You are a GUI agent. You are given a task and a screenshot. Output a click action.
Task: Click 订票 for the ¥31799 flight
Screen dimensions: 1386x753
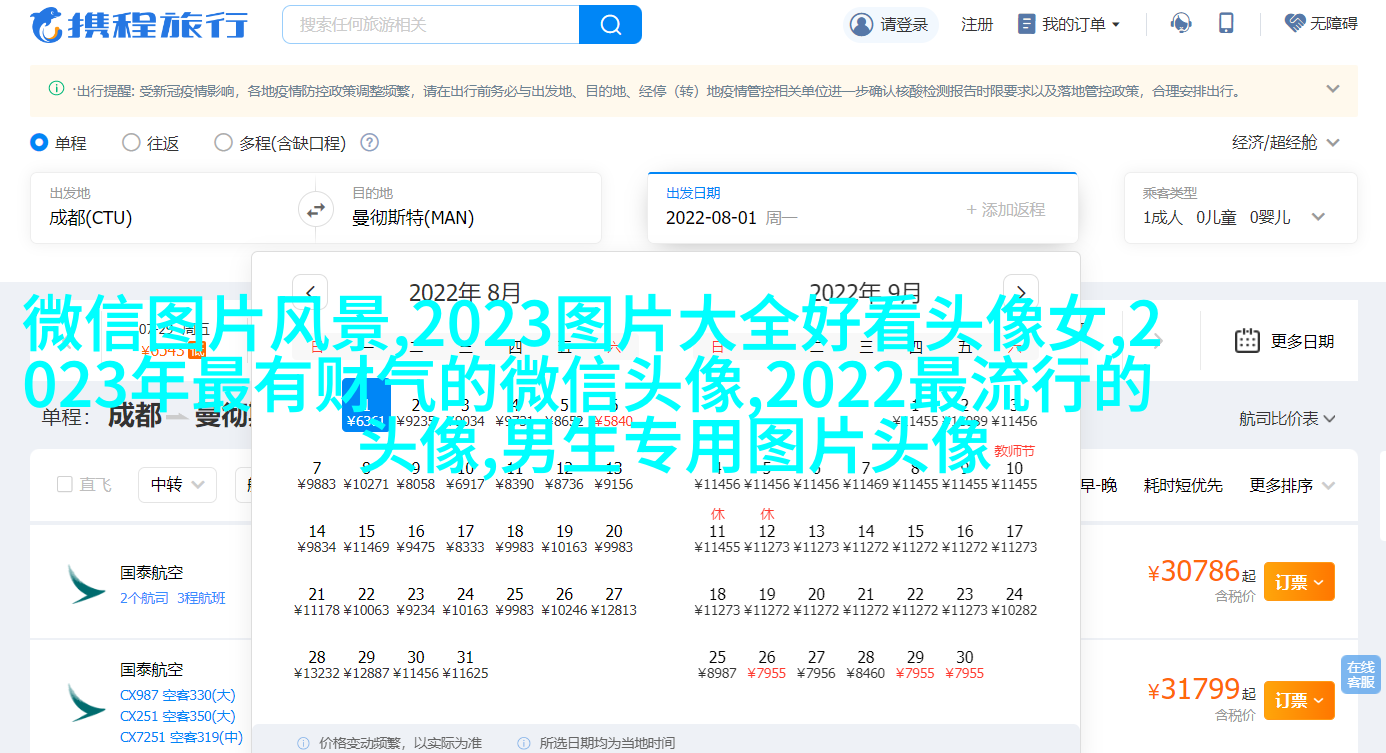tap(1299, 700)
